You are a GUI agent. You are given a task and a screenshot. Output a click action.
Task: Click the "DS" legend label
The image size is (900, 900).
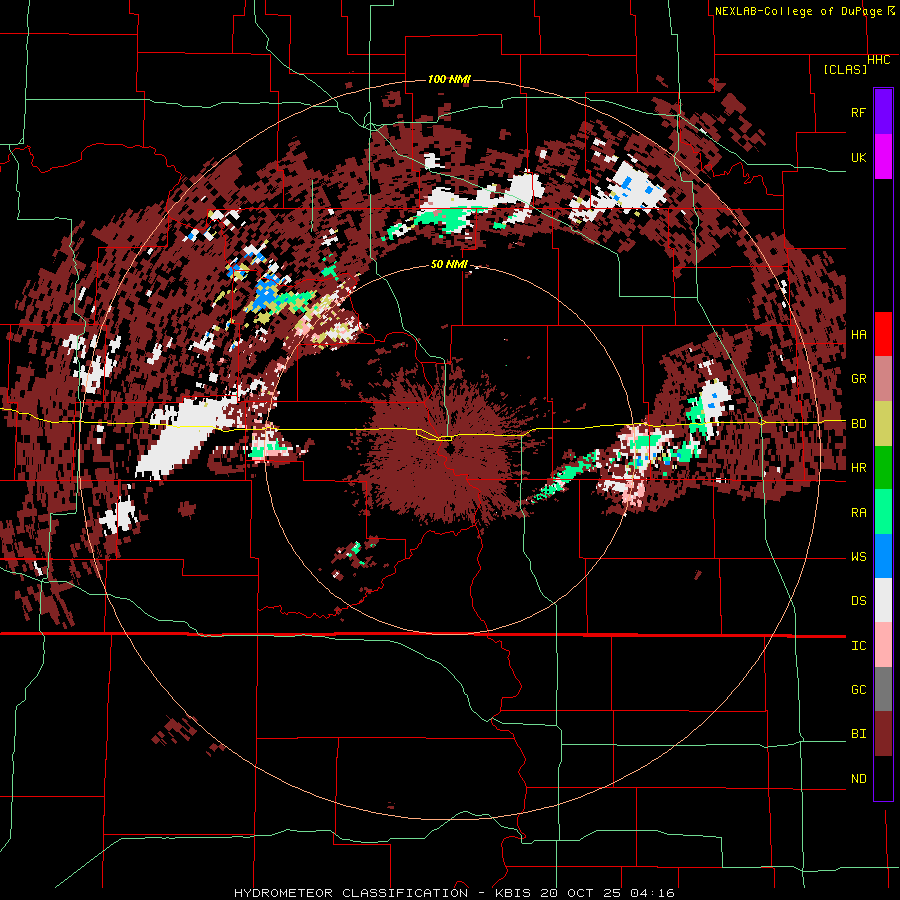tap(859, 601)
